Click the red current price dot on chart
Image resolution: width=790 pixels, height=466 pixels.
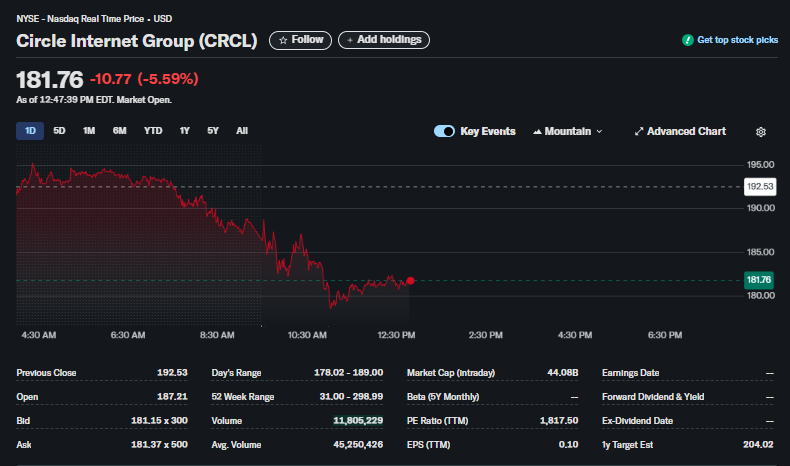click(411, 281)
